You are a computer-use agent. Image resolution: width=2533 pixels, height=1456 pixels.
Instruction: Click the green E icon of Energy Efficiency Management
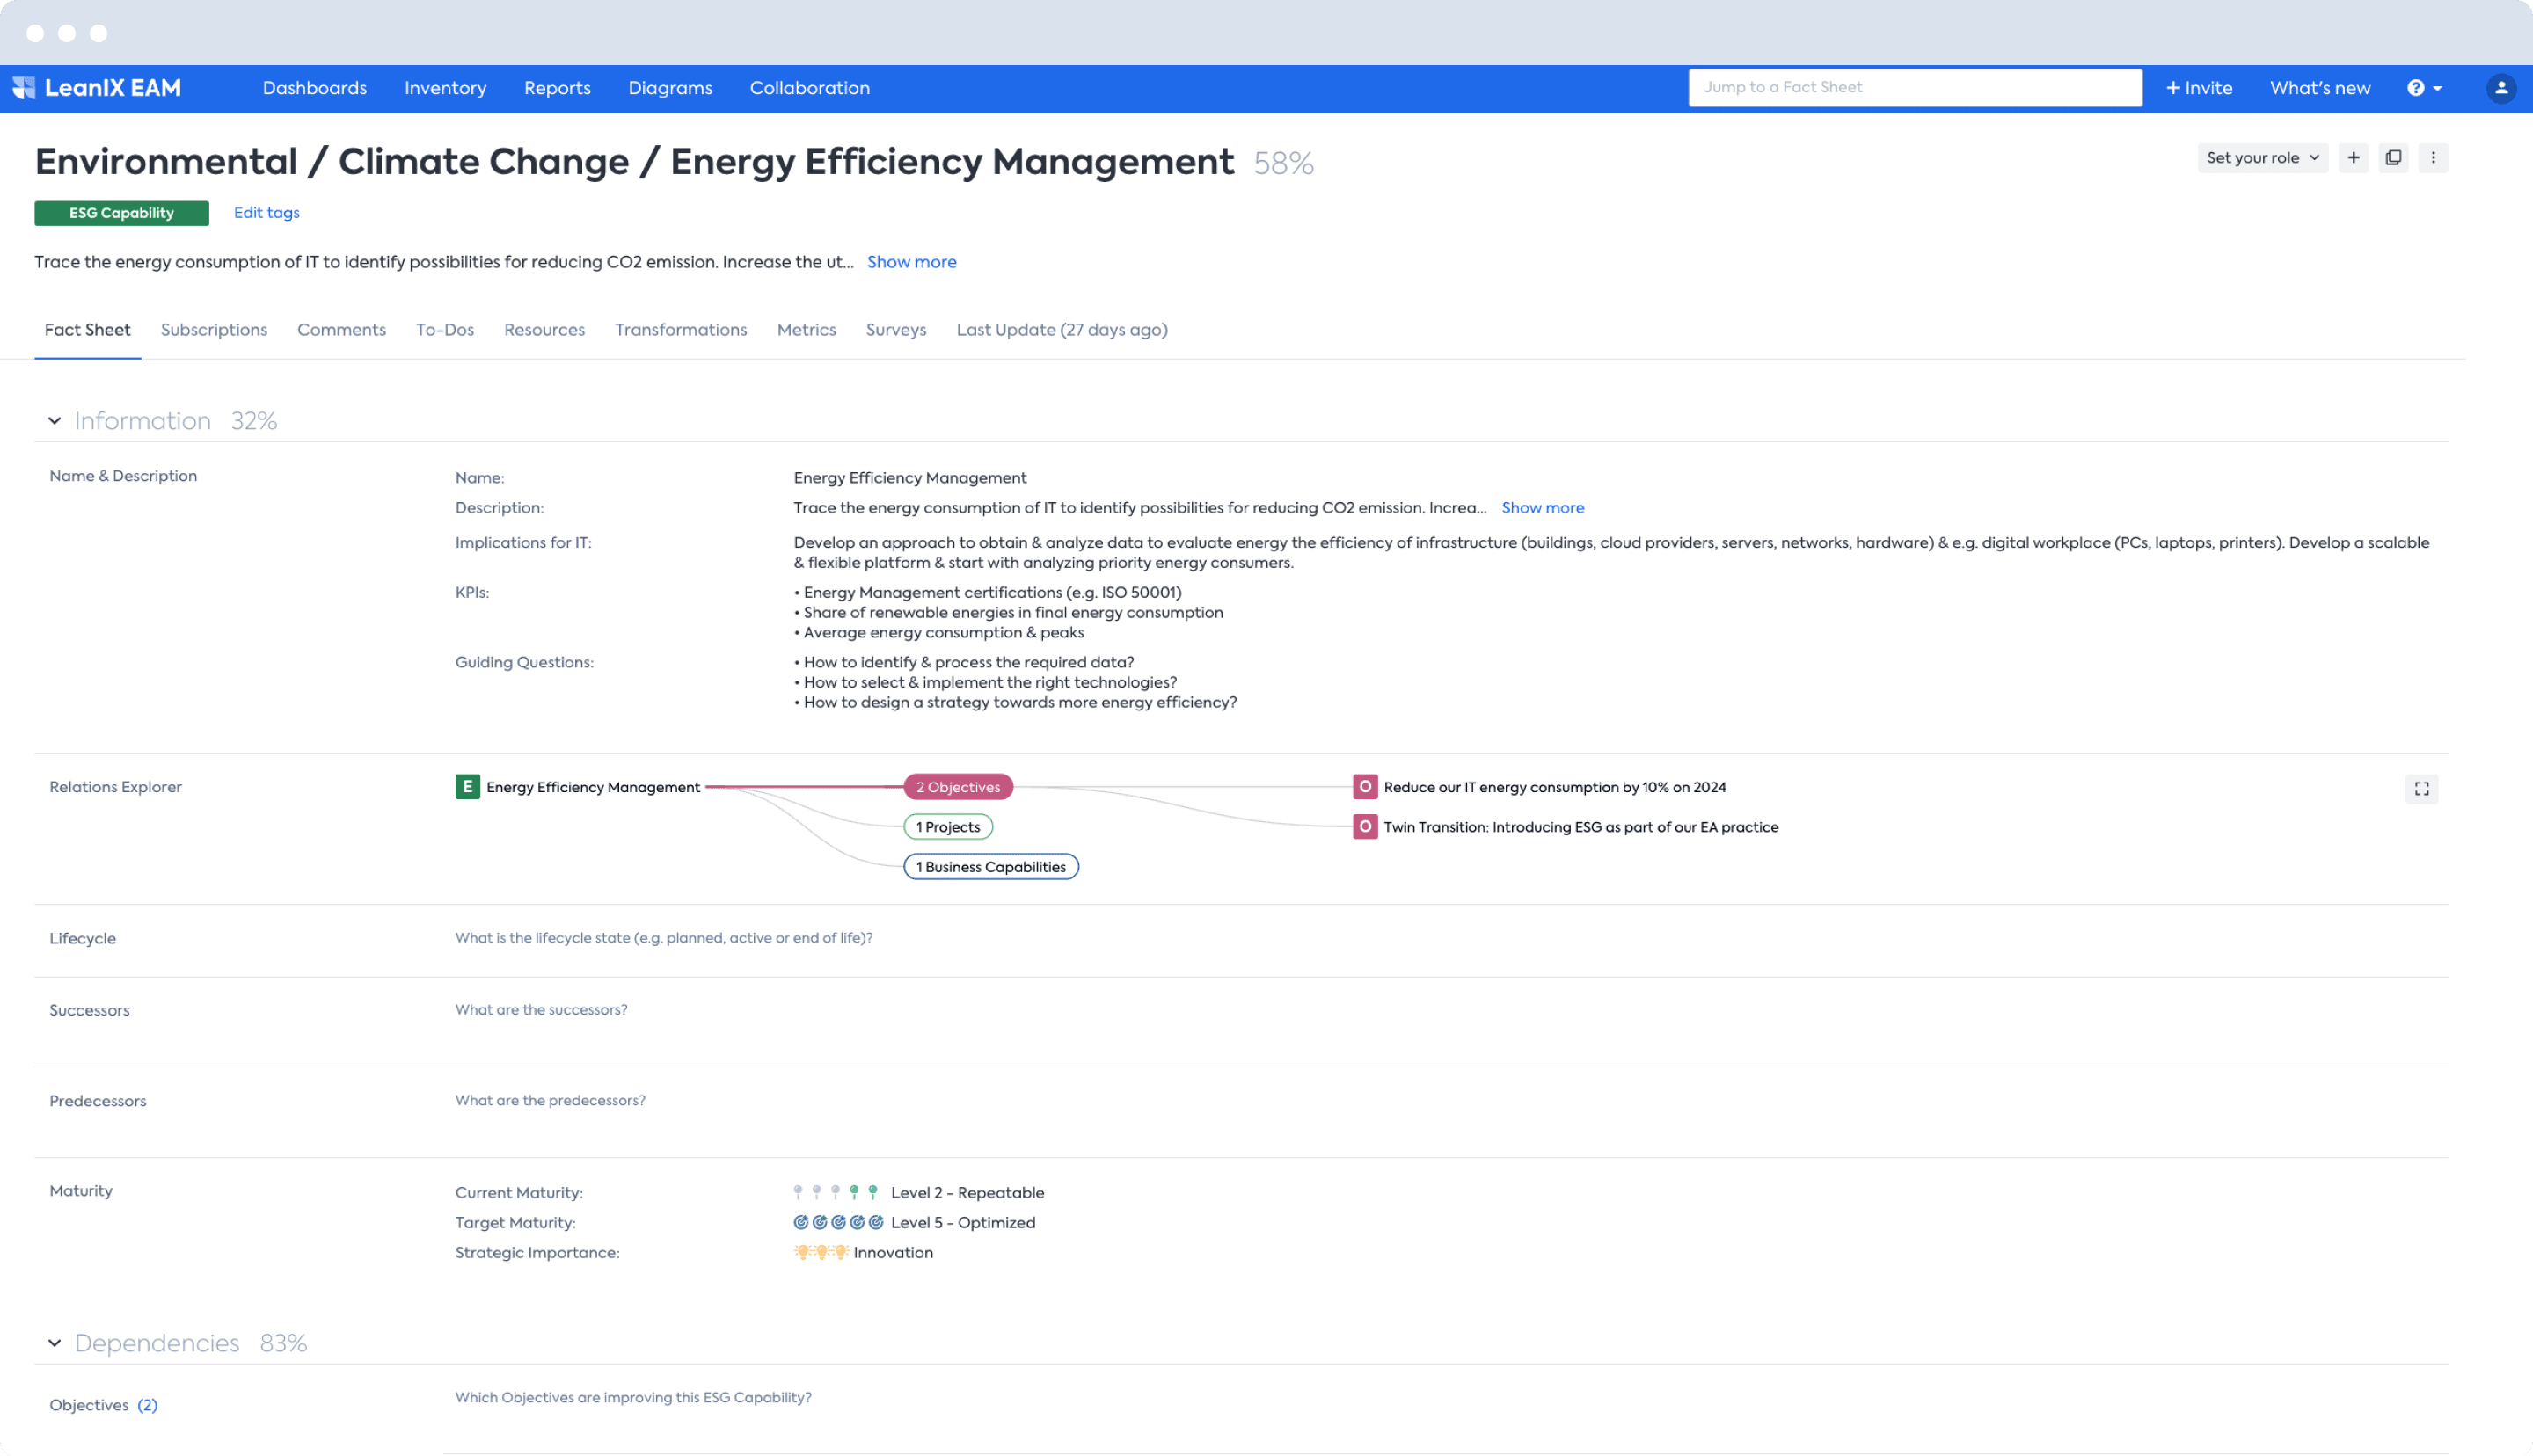467,787
